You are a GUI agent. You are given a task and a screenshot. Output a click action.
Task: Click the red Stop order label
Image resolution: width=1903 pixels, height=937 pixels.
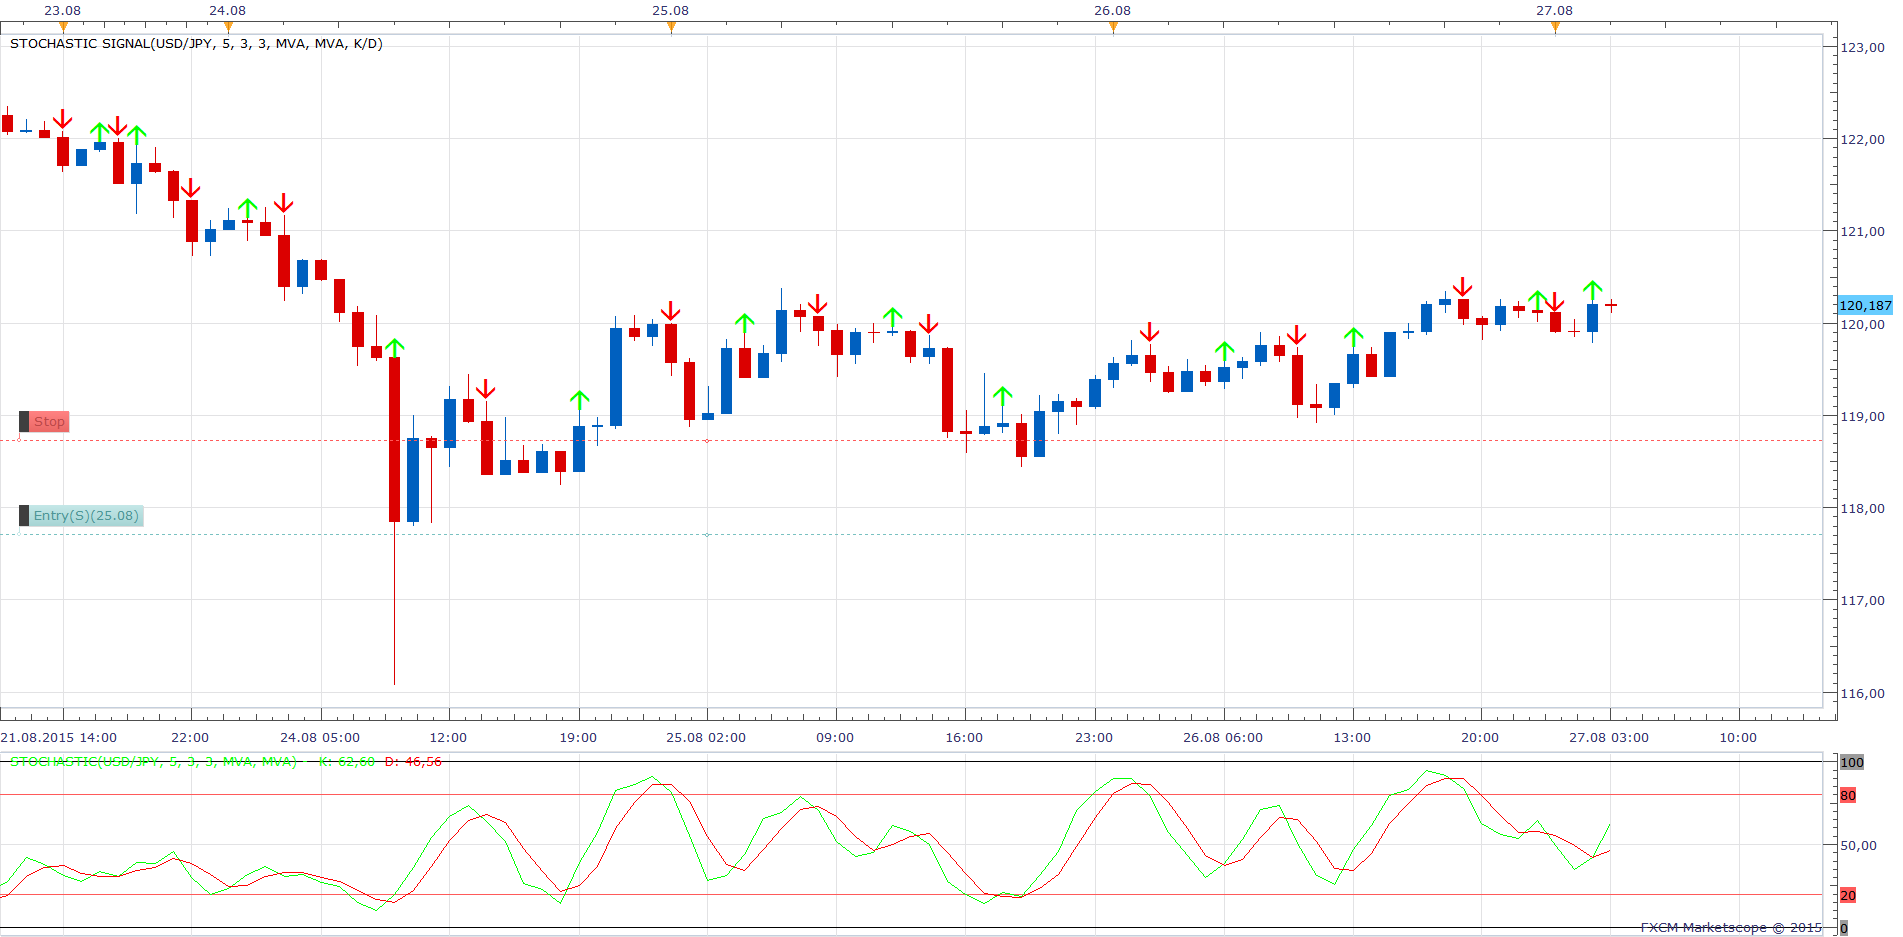pyautogui.click(x=49, y=422)
